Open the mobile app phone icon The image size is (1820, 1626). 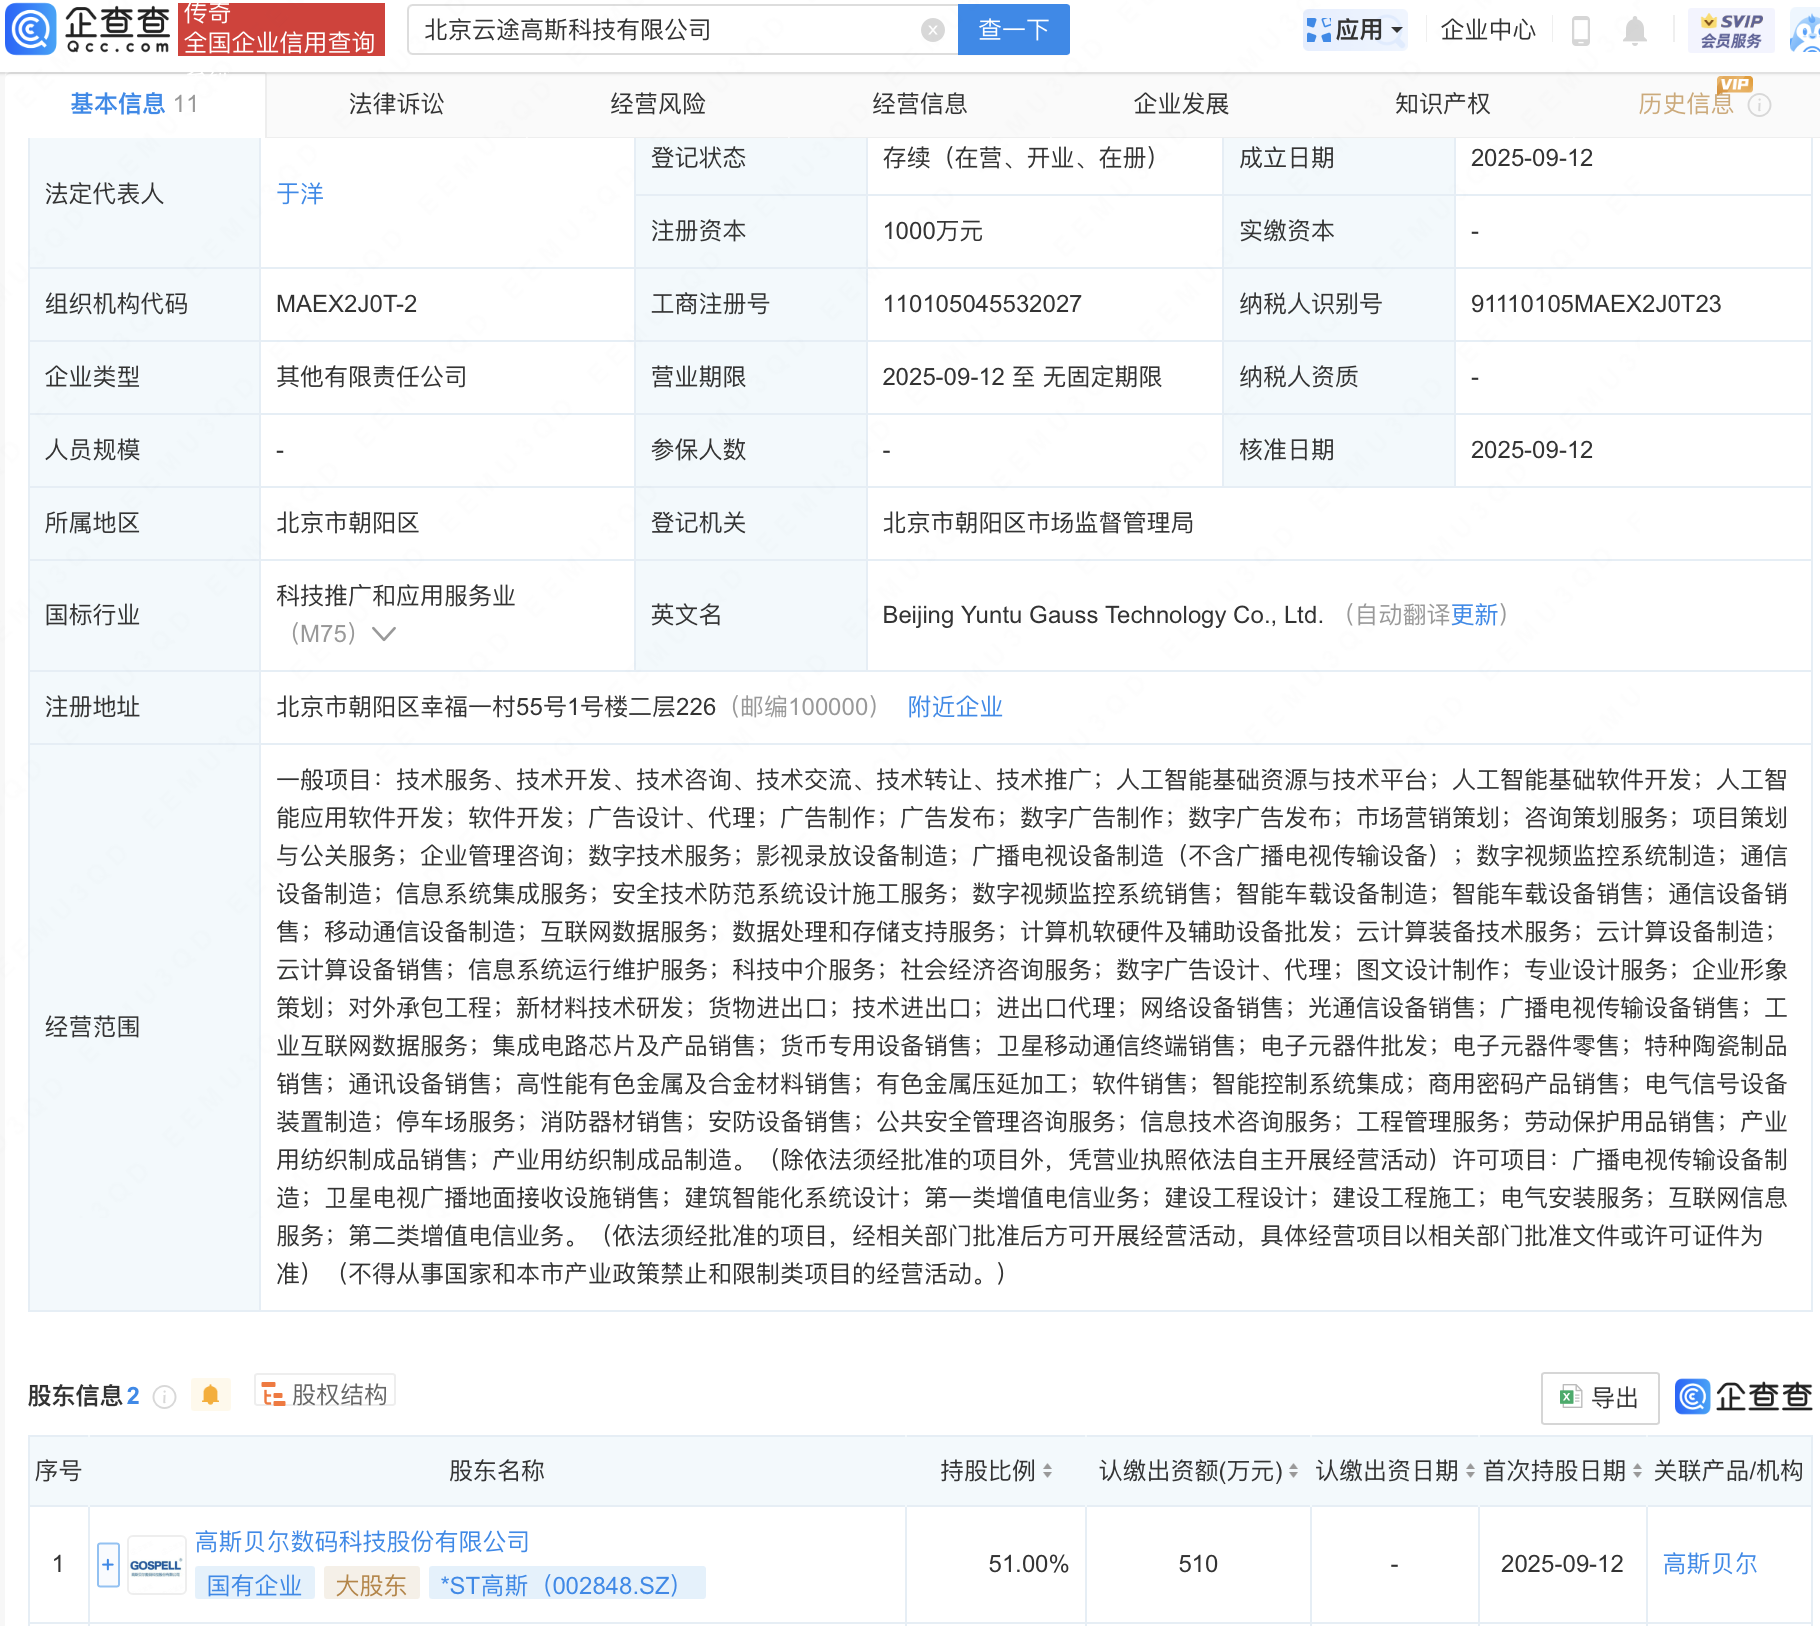pos(1581,31)
